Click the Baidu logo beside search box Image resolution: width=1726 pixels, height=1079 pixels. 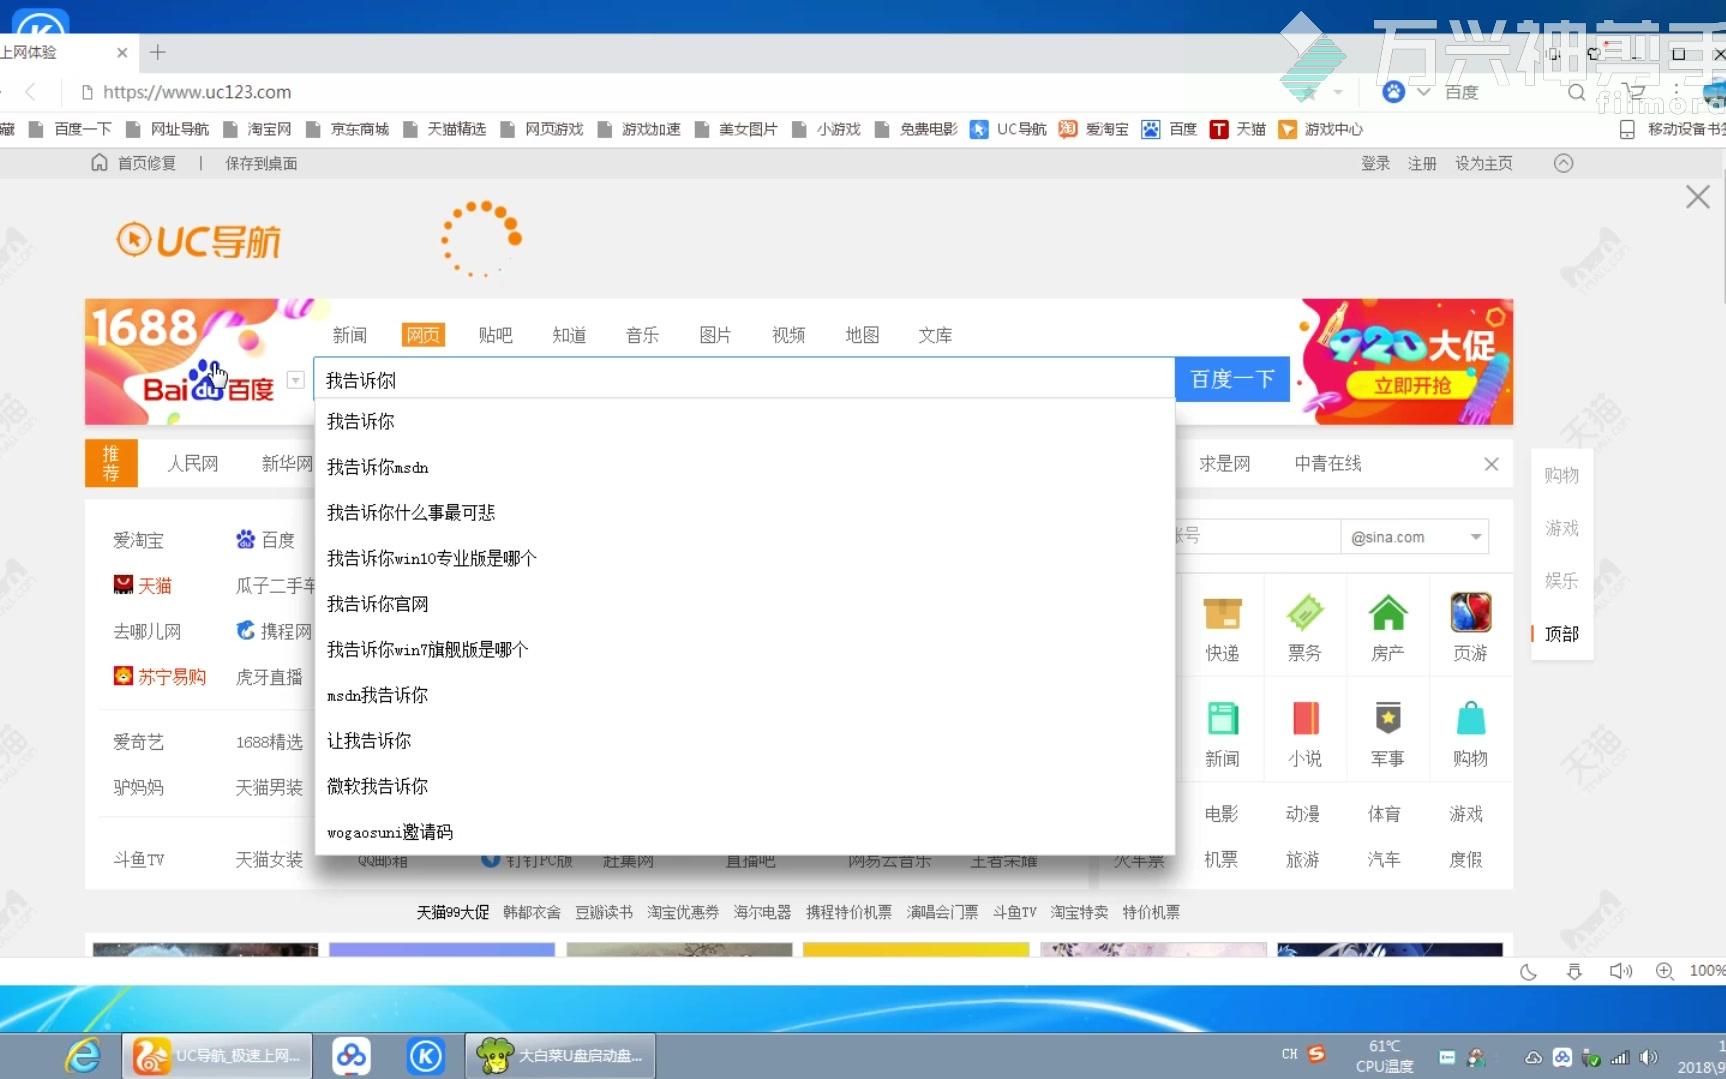[x=209, y=382]
